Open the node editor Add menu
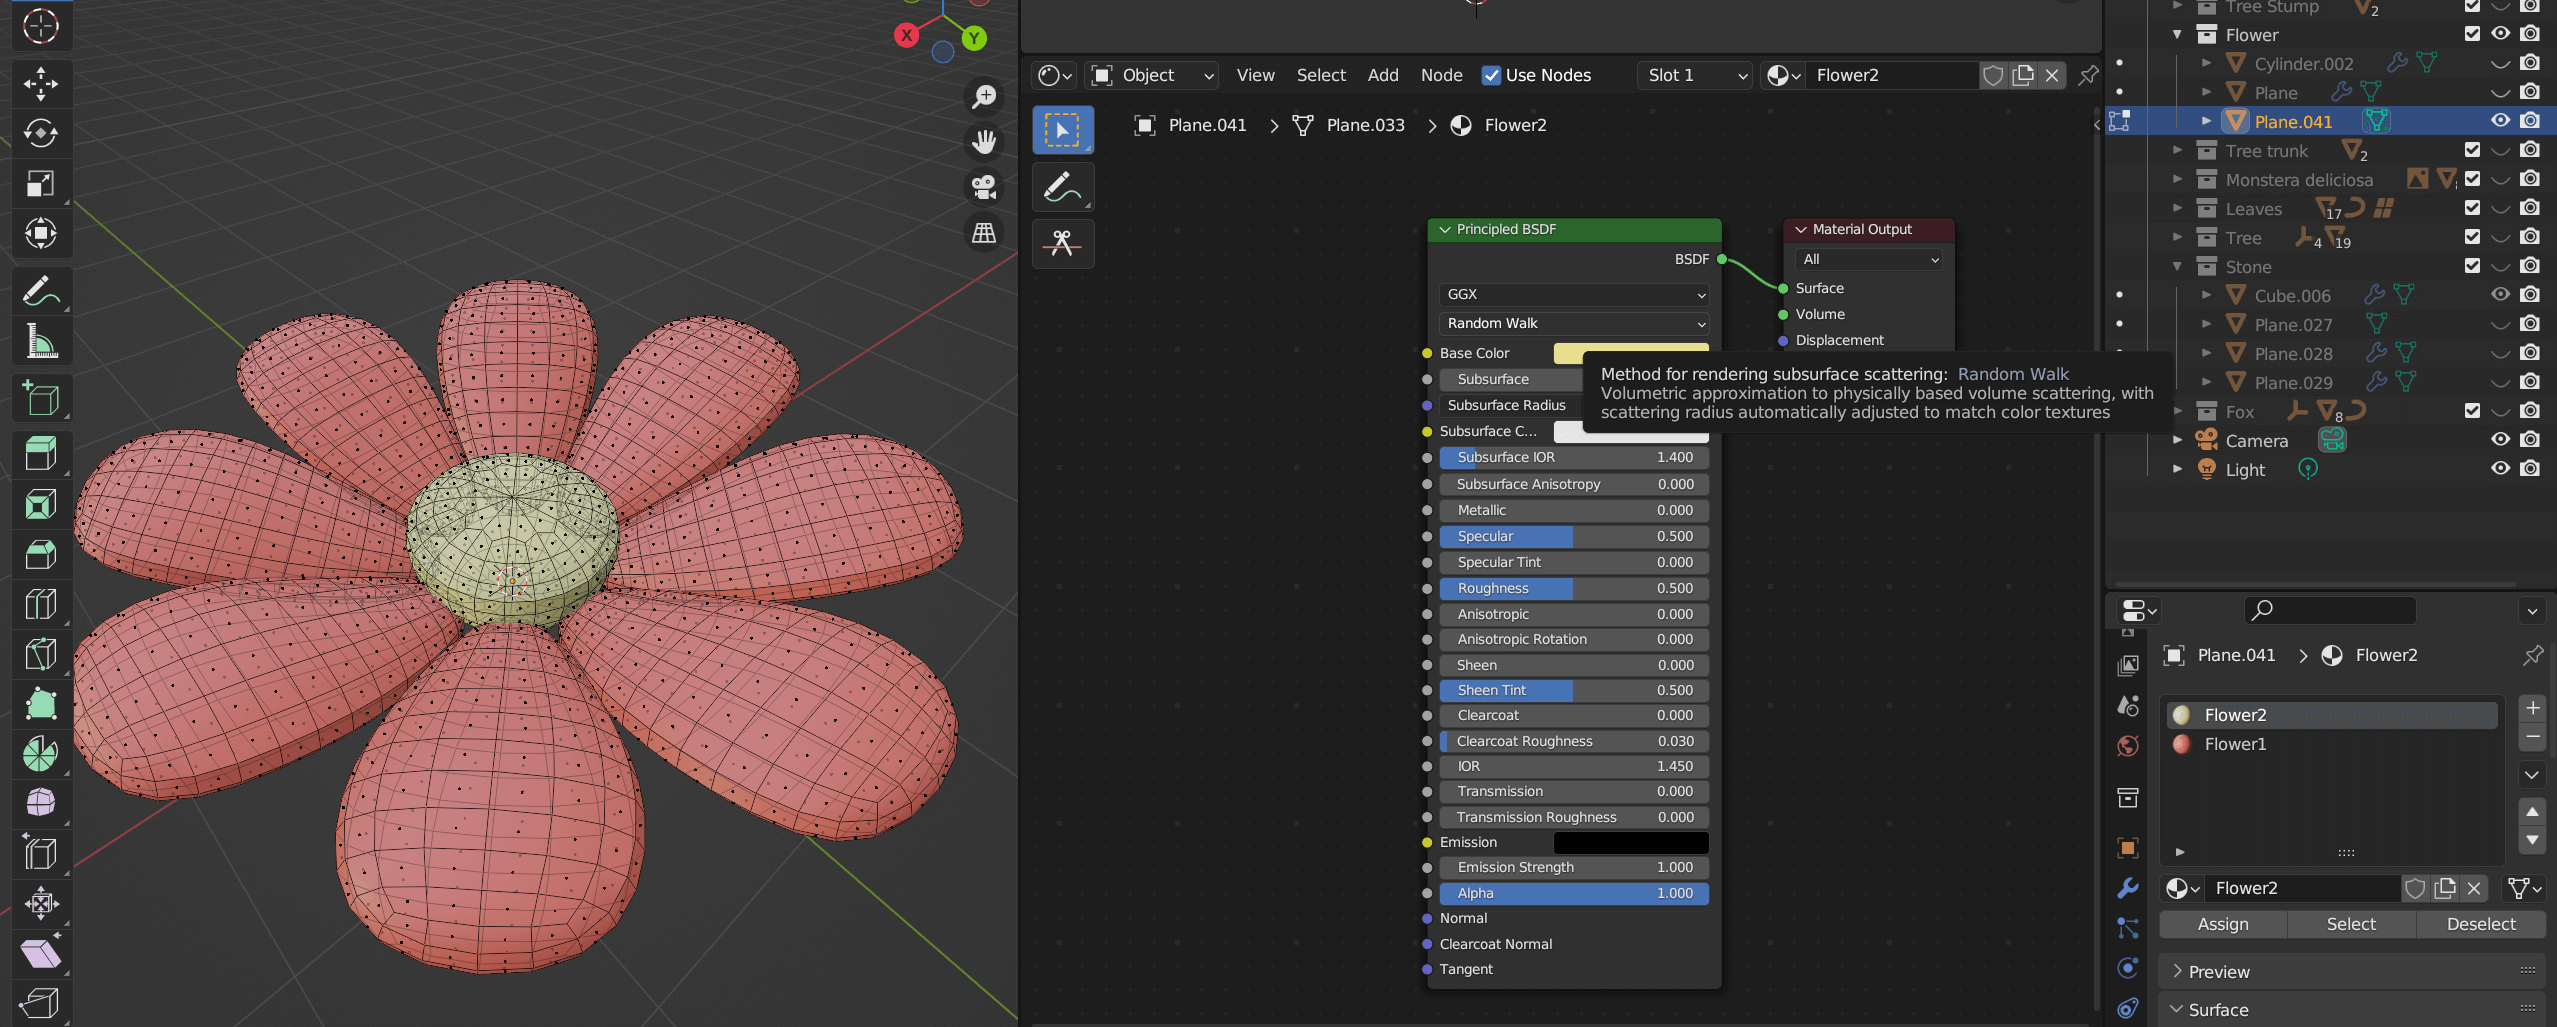2557x1027 pixels. (1383, 75)
